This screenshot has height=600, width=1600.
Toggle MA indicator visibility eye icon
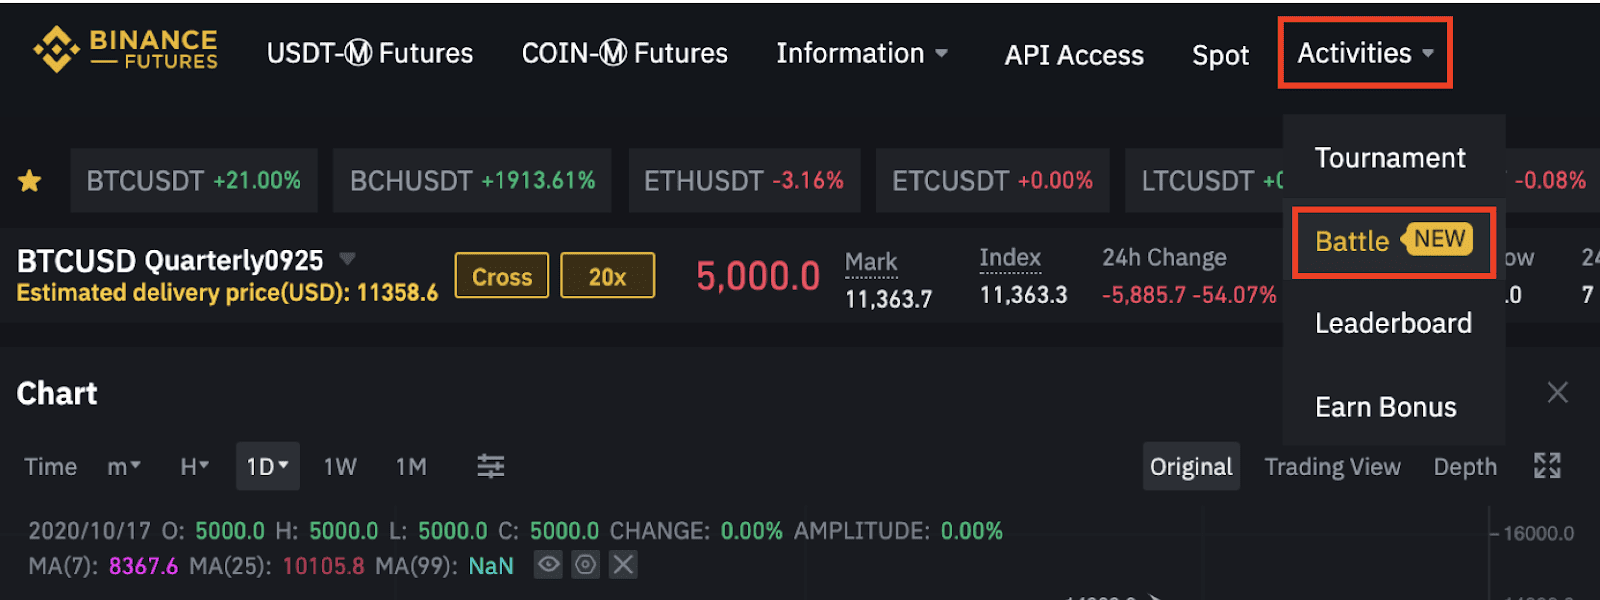548,565
